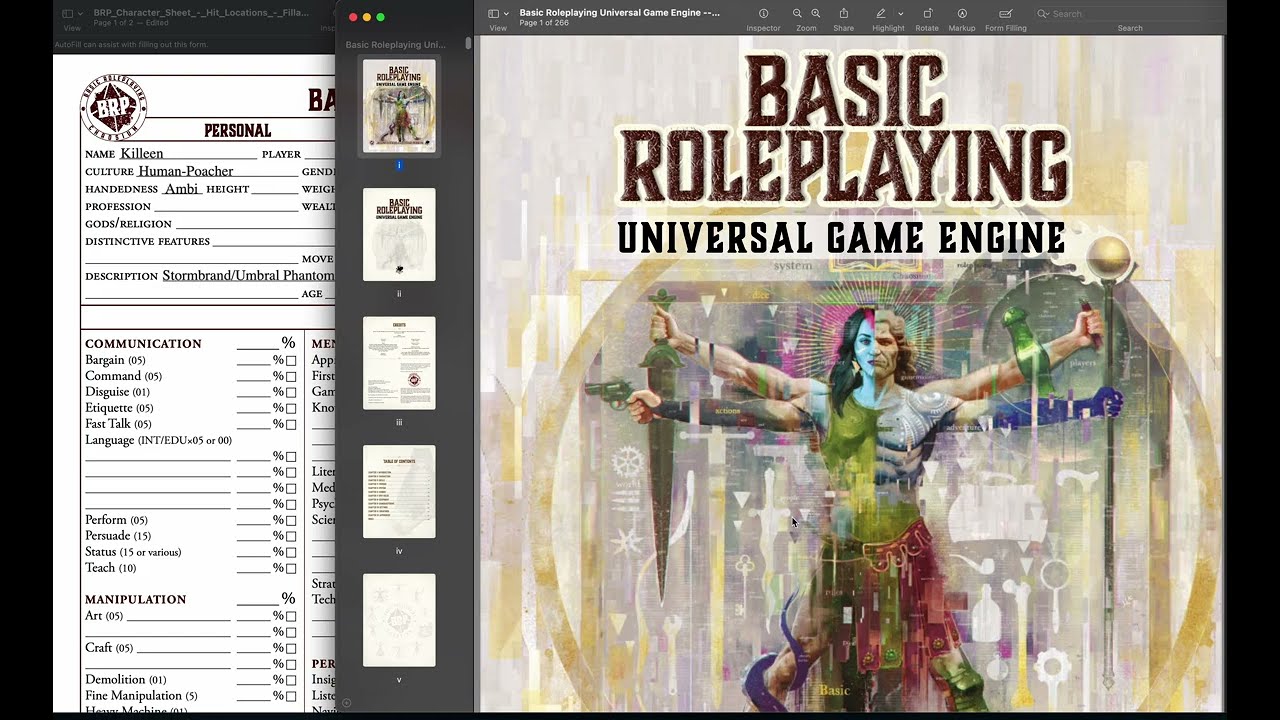The width and height of the screenshot is (1280, 720).
Task: Check the Etiquette skill checkbox
Action: [x=291, y=409]
